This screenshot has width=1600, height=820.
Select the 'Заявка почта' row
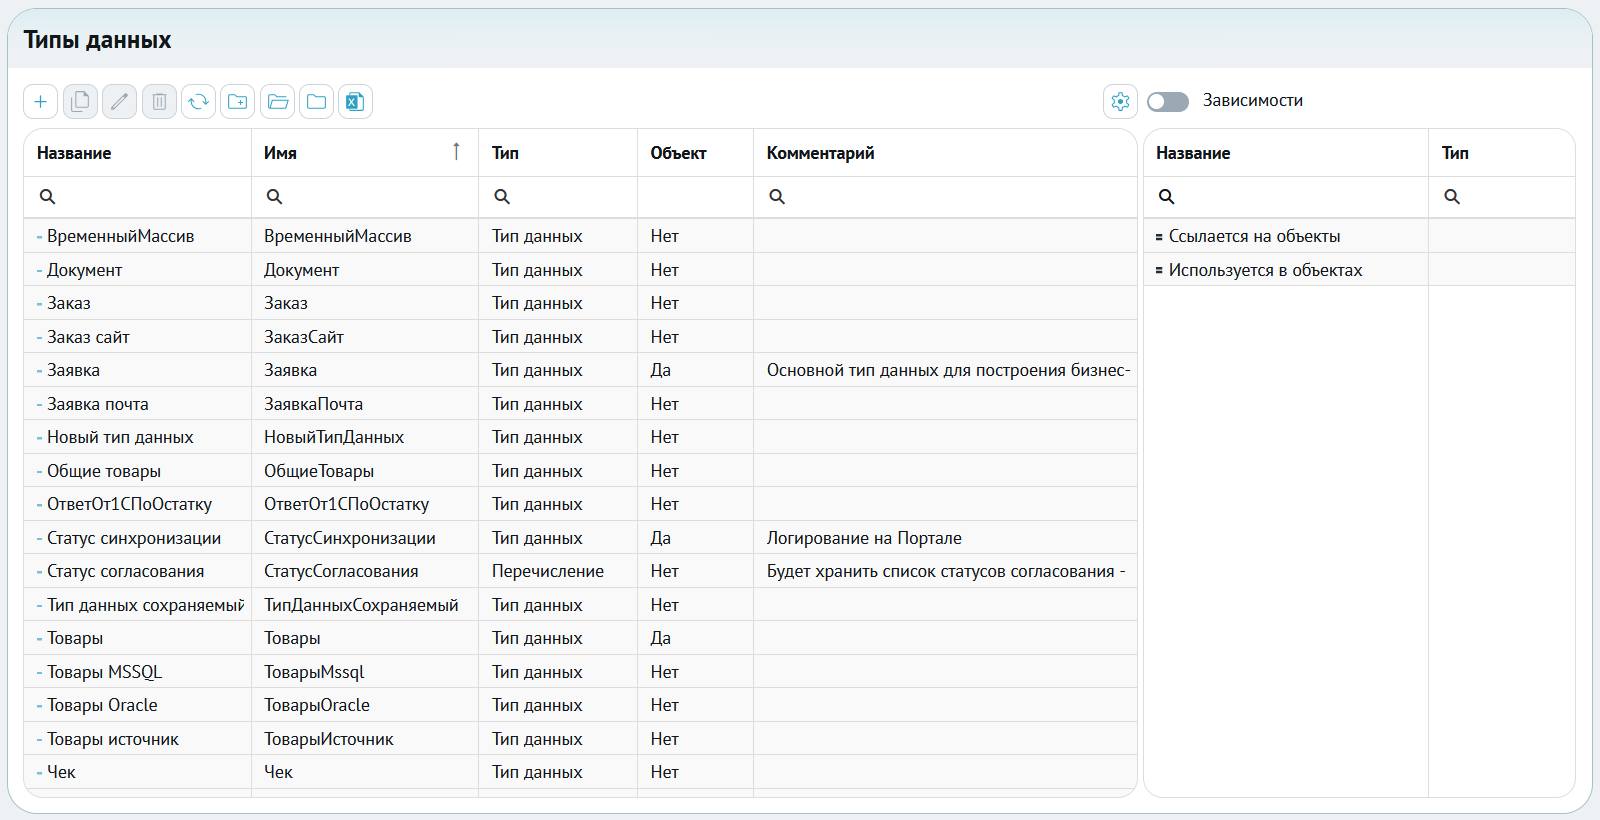pyautogui.click(x=580, y=404)
